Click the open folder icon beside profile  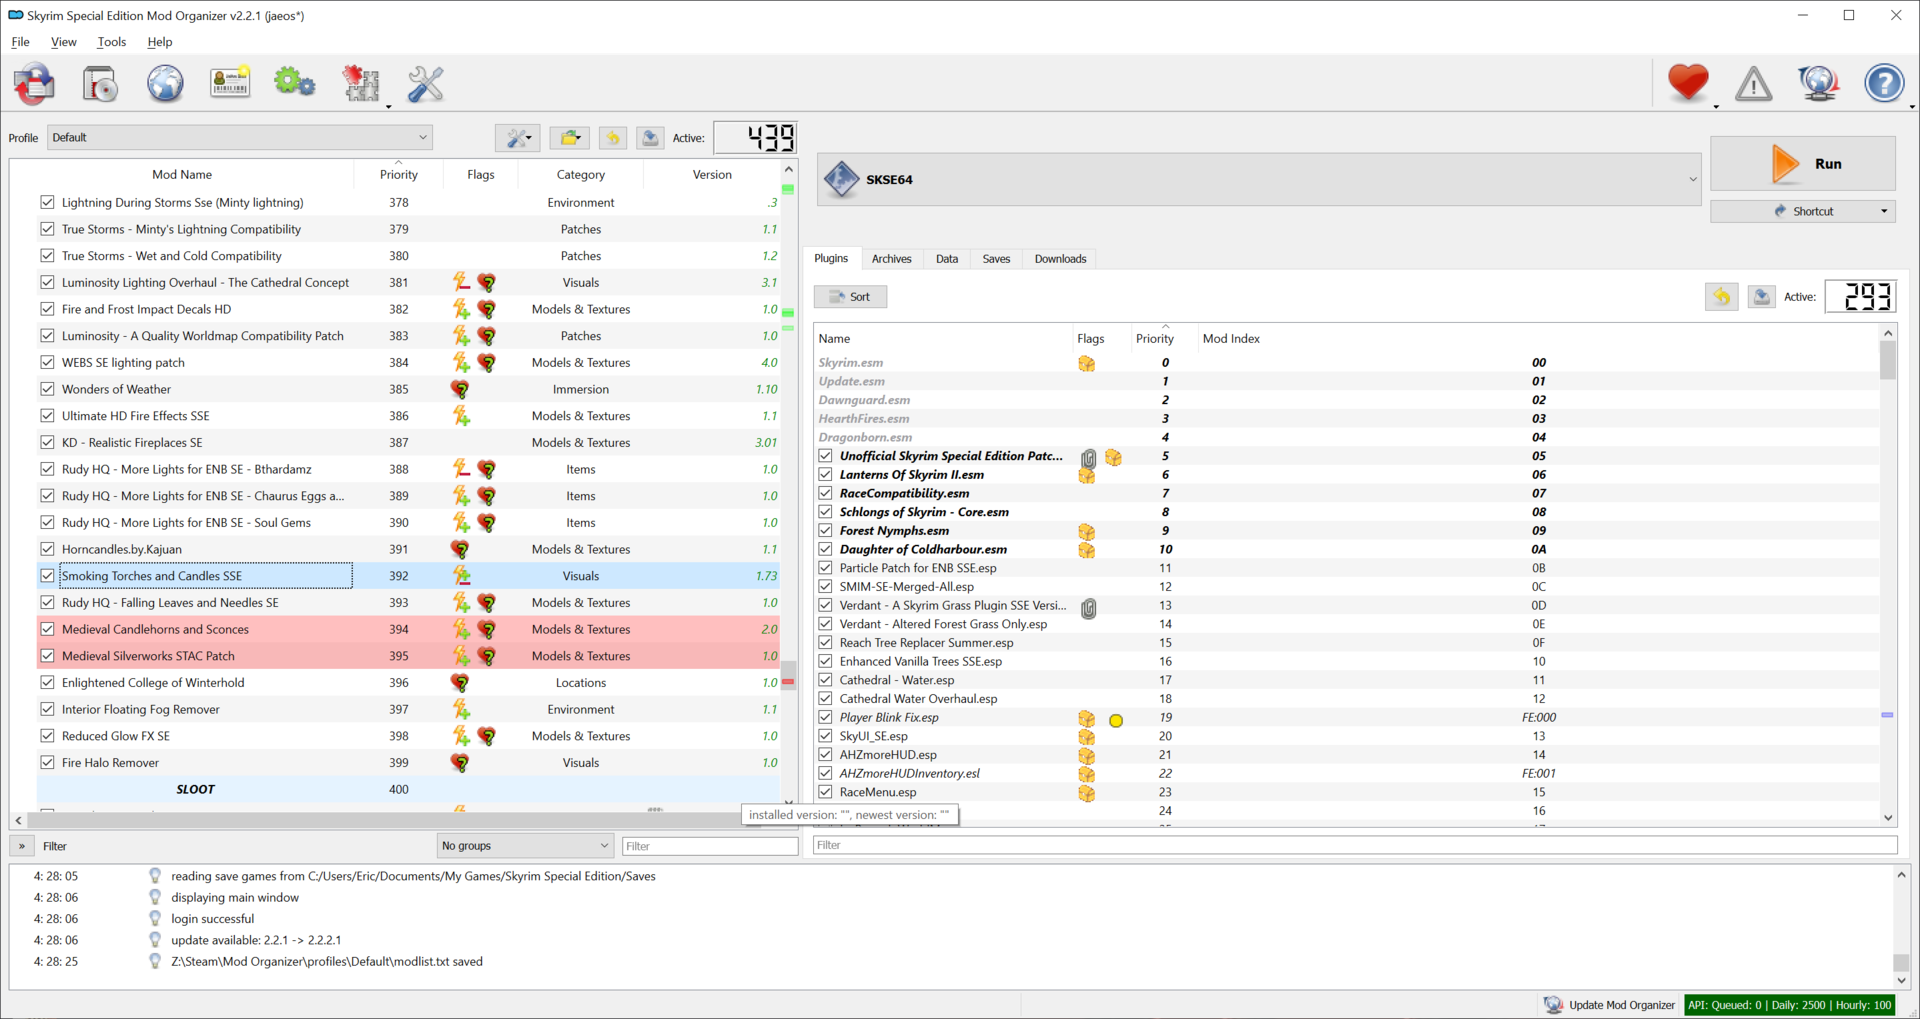click(570, 138)
